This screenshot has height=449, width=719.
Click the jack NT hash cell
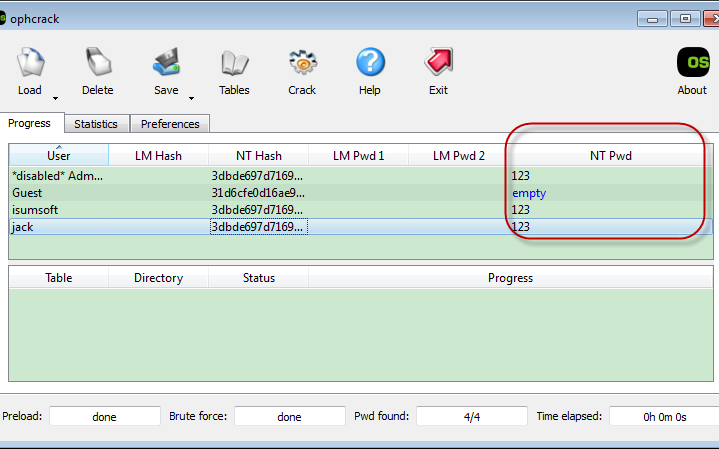[x=257, y=227]
